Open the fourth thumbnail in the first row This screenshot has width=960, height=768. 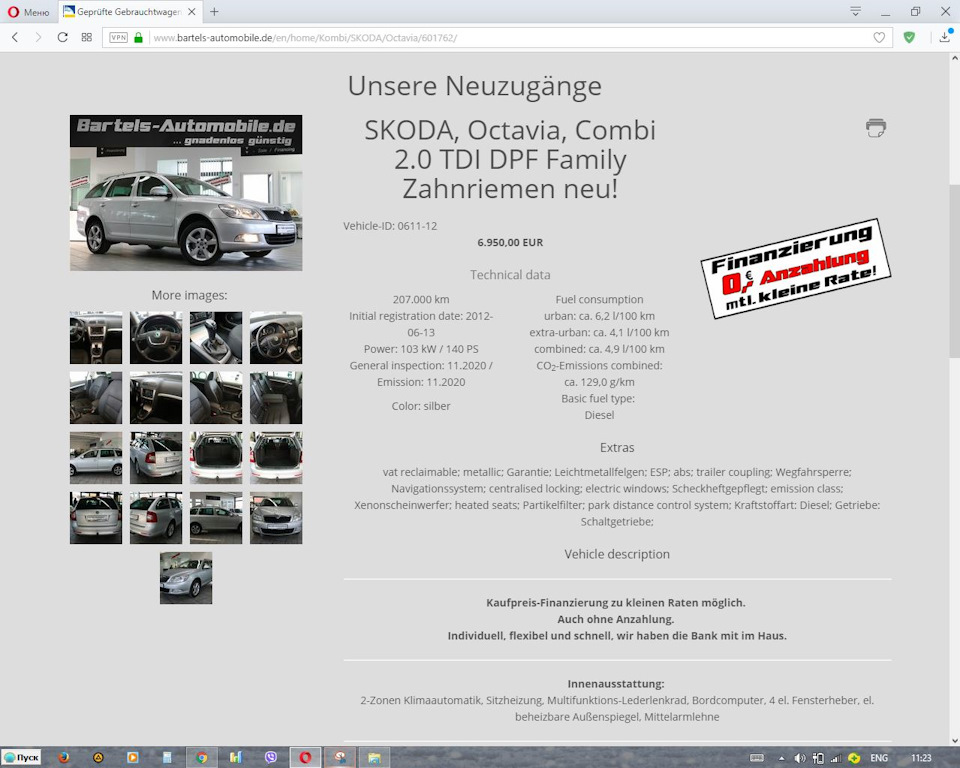pyautogui.click(x=276, y=337)
